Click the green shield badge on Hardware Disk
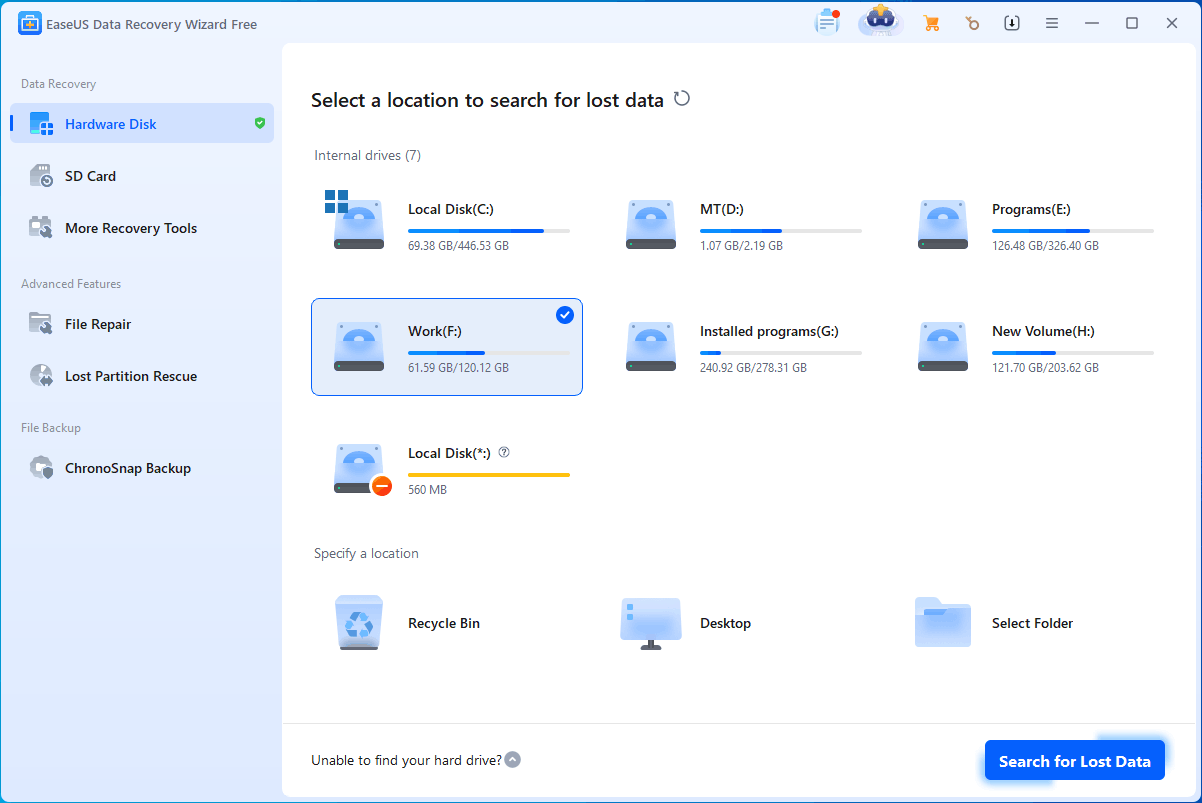The width and height of the screenshot is (1202, 803). click(260, 123)
